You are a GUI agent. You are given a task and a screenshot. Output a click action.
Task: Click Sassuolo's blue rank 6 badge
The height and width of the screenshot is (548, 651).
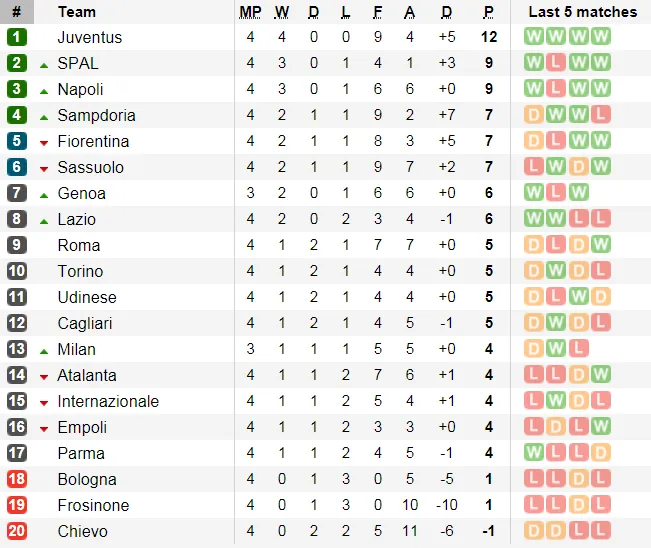tap(16, 167)
